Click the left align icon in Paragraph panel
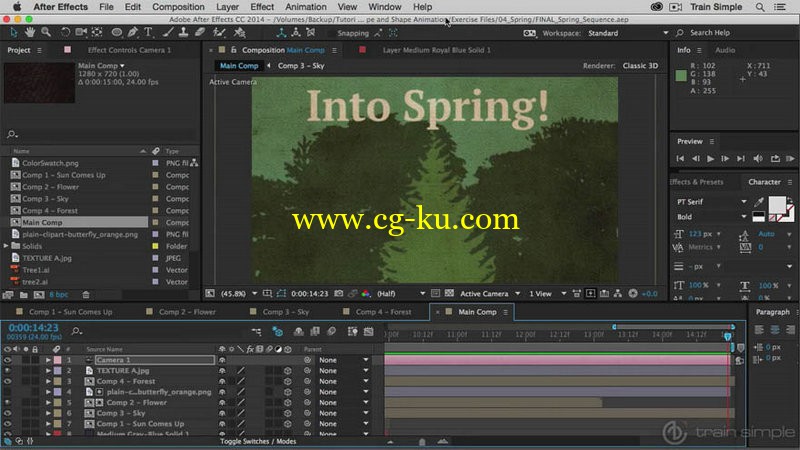The image size is (800, 450). [x=759, y=330]
